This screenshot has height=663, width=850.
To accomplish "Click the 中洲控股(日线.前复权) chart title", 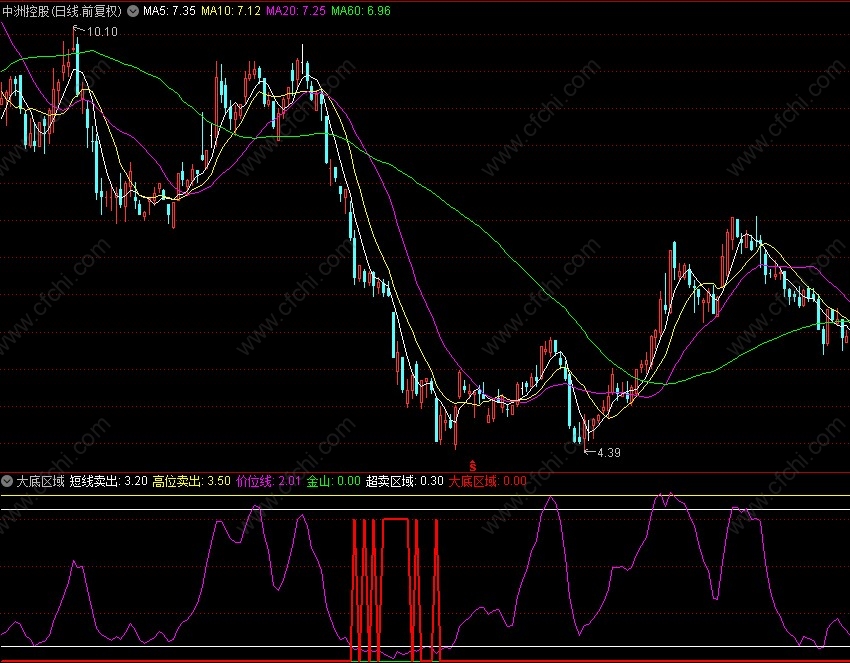I will [x=62, y=11].
